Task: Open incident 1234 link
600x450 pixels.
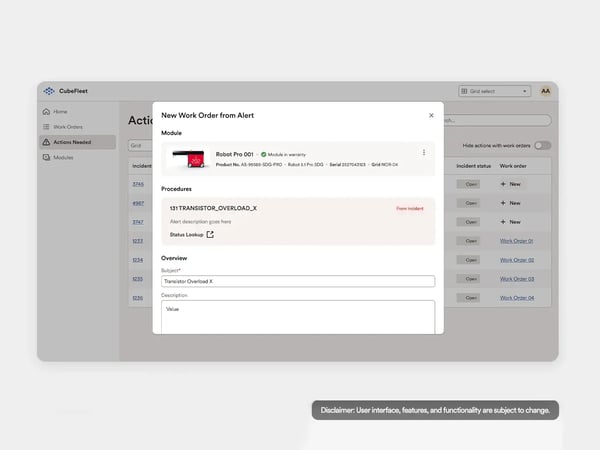Action: (137, 260)
